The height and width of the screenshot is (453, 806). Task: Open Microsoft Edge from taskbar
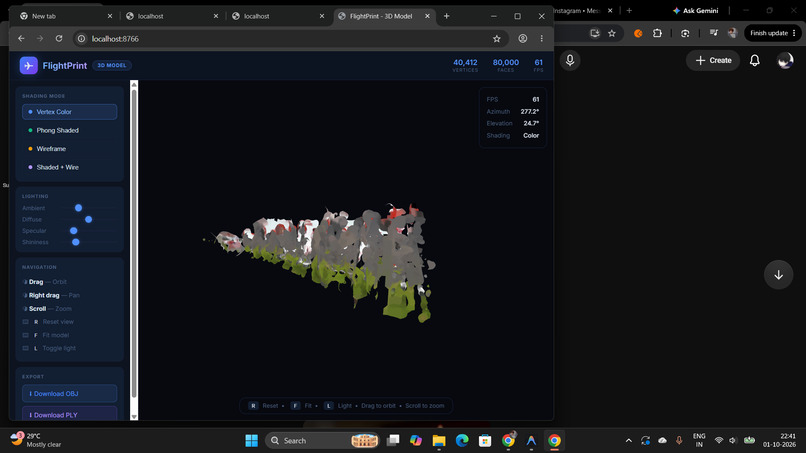tap(462, 441)
